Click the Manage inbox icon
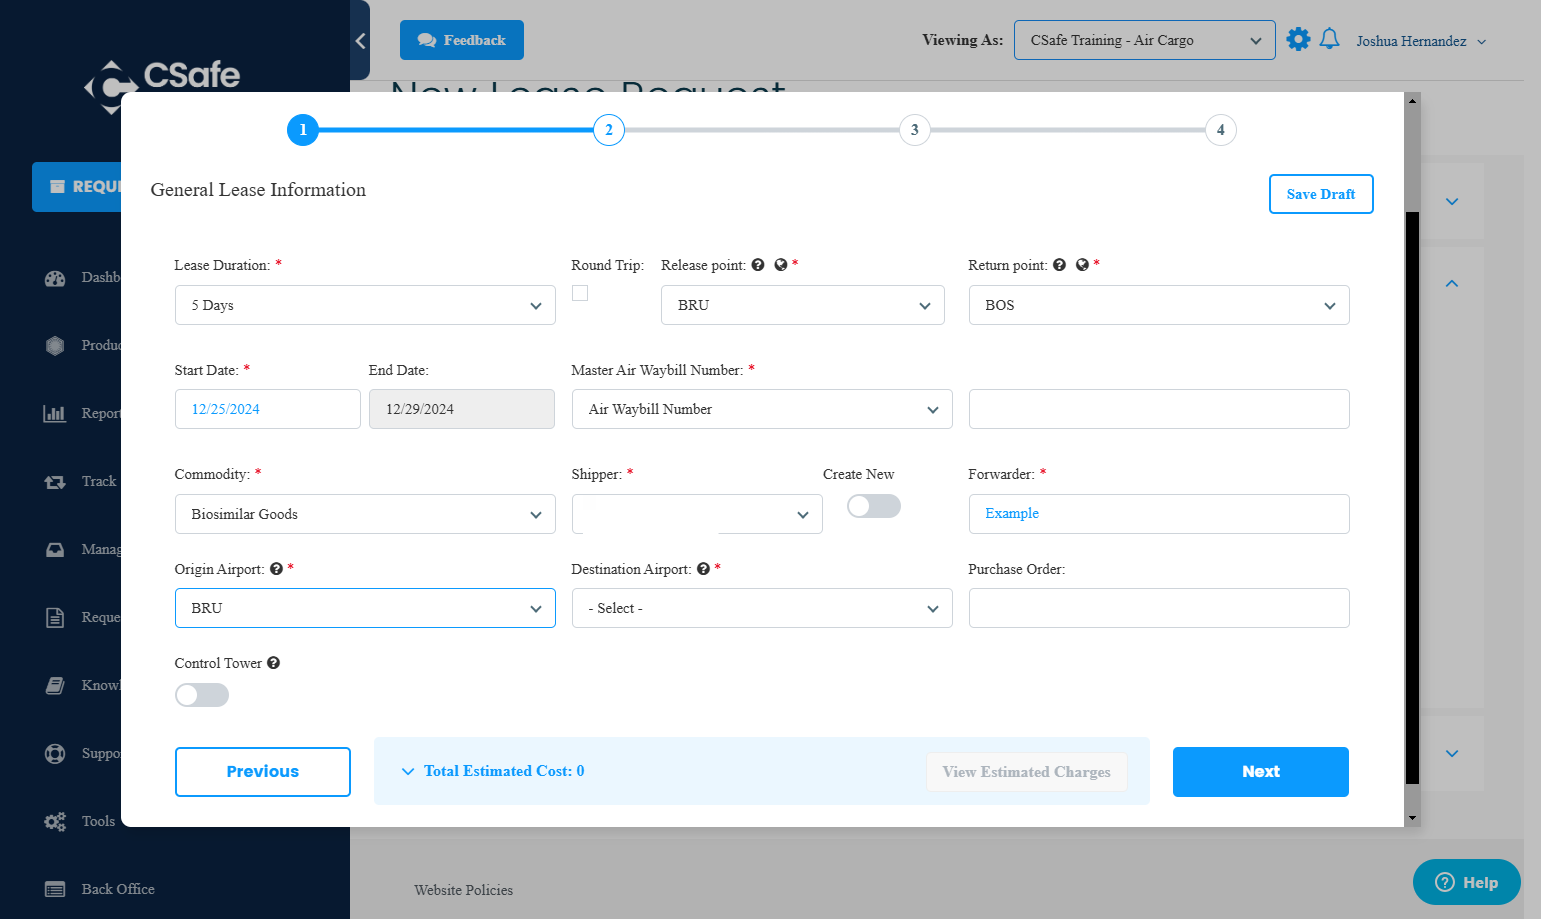Viewport: 1541px width, 919px height. pyautogui.click(x=55, y=550)
